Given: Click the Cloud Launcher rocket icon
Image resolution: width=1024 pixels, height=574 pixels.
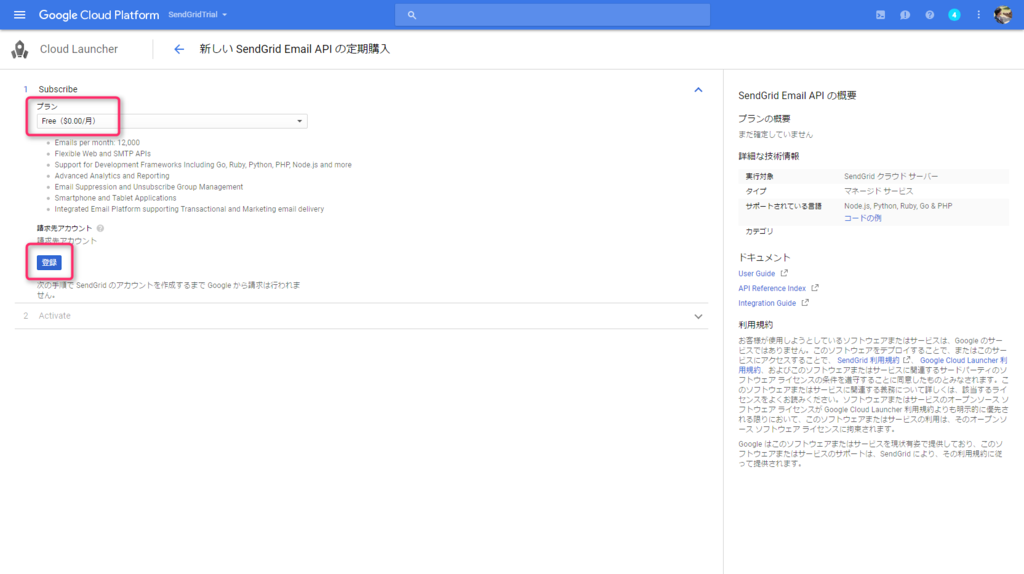Looking at the screenshot, I should pos(20,49).
